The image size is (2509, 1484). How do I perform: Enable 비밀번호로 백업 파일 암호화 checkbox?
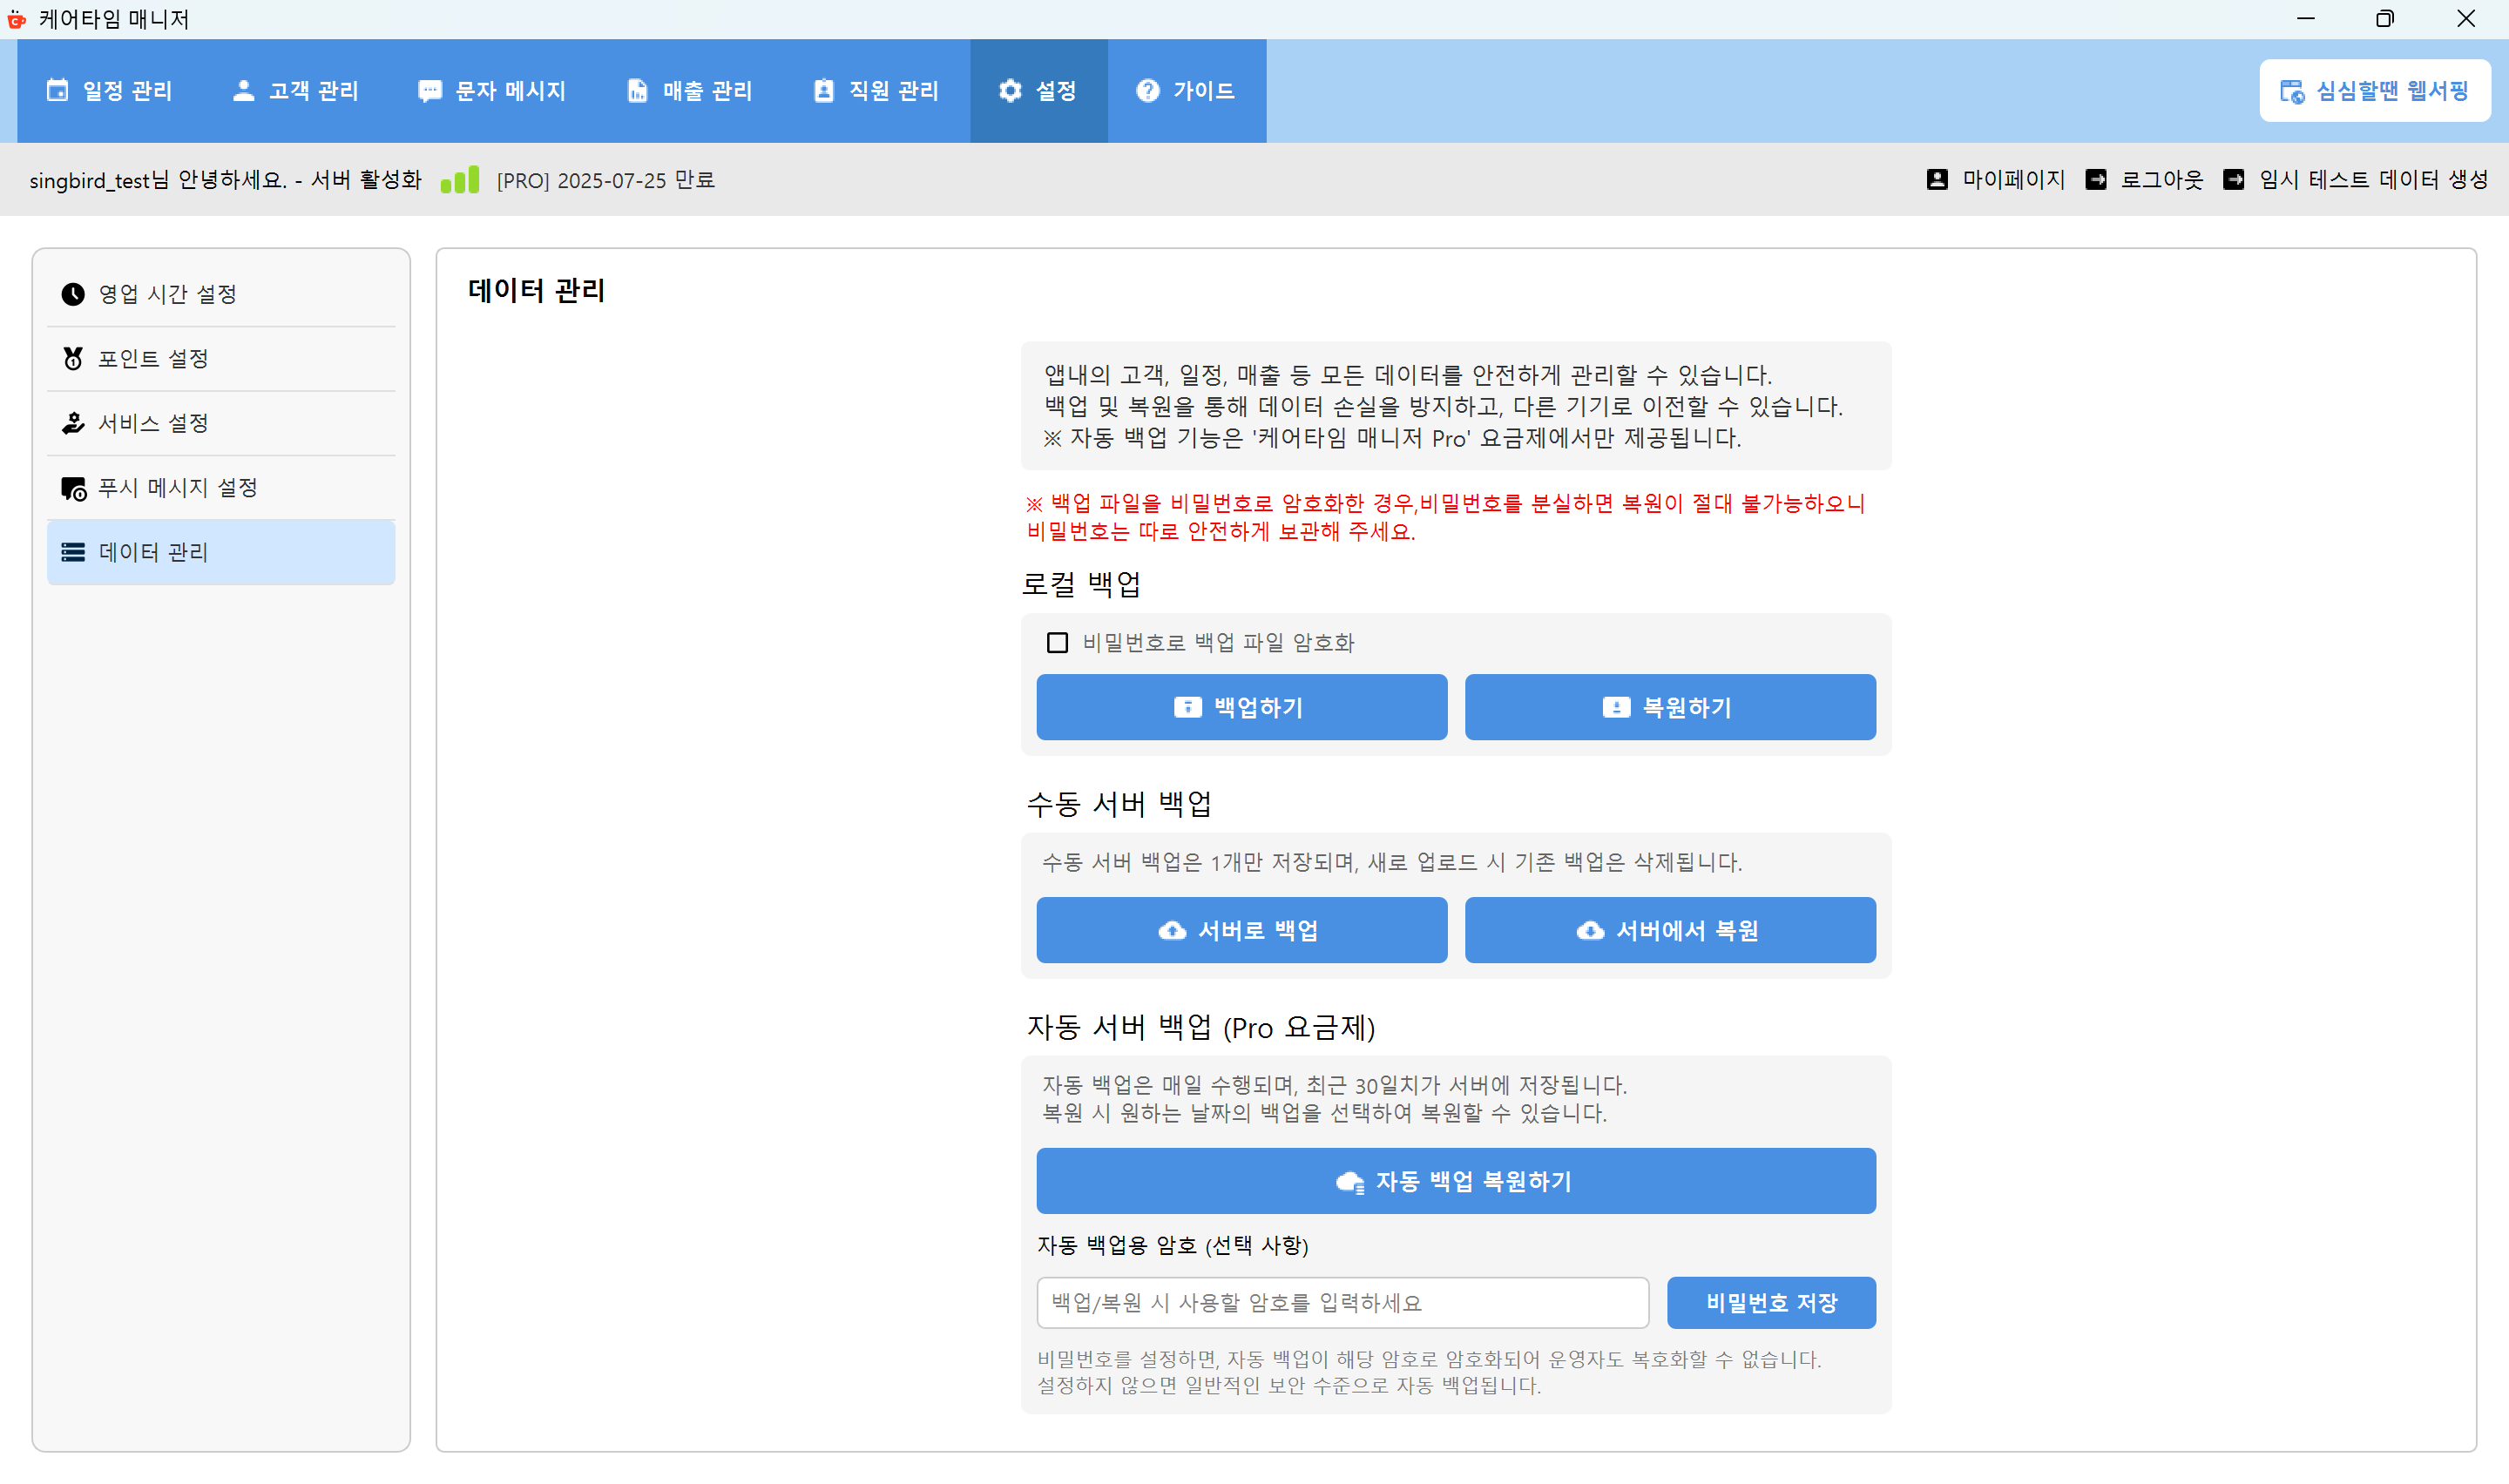(1057, 642)
